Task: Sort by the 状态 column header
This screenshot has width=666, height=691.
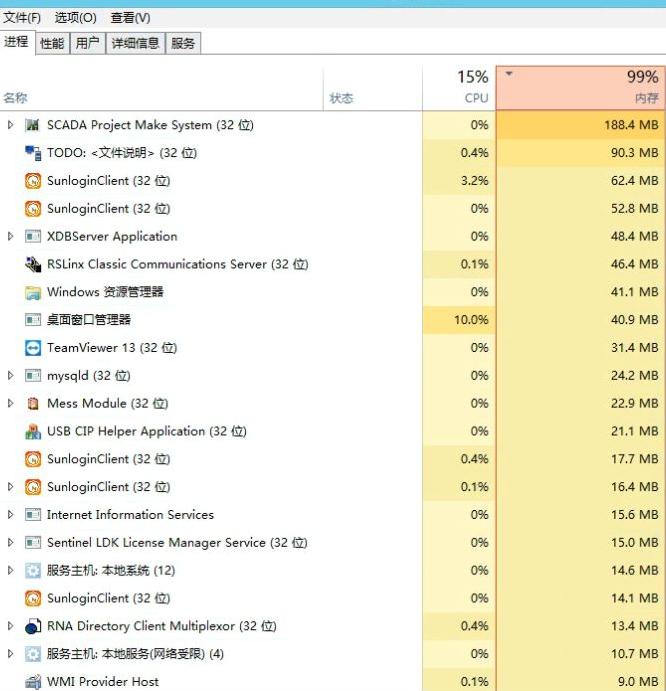Action: point(372,88)
